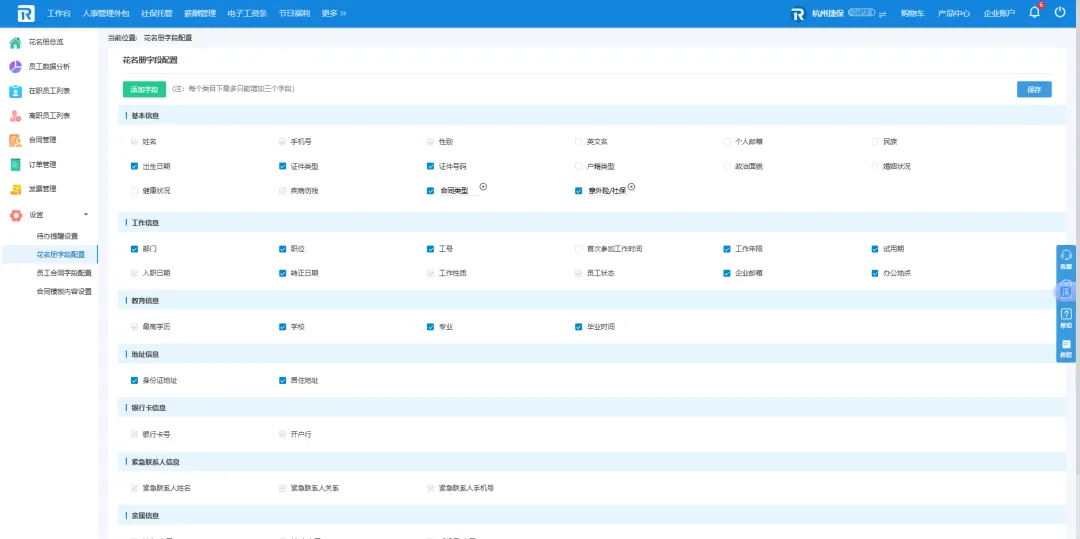Click the 合同管理 contract icon

click(15, 140)
